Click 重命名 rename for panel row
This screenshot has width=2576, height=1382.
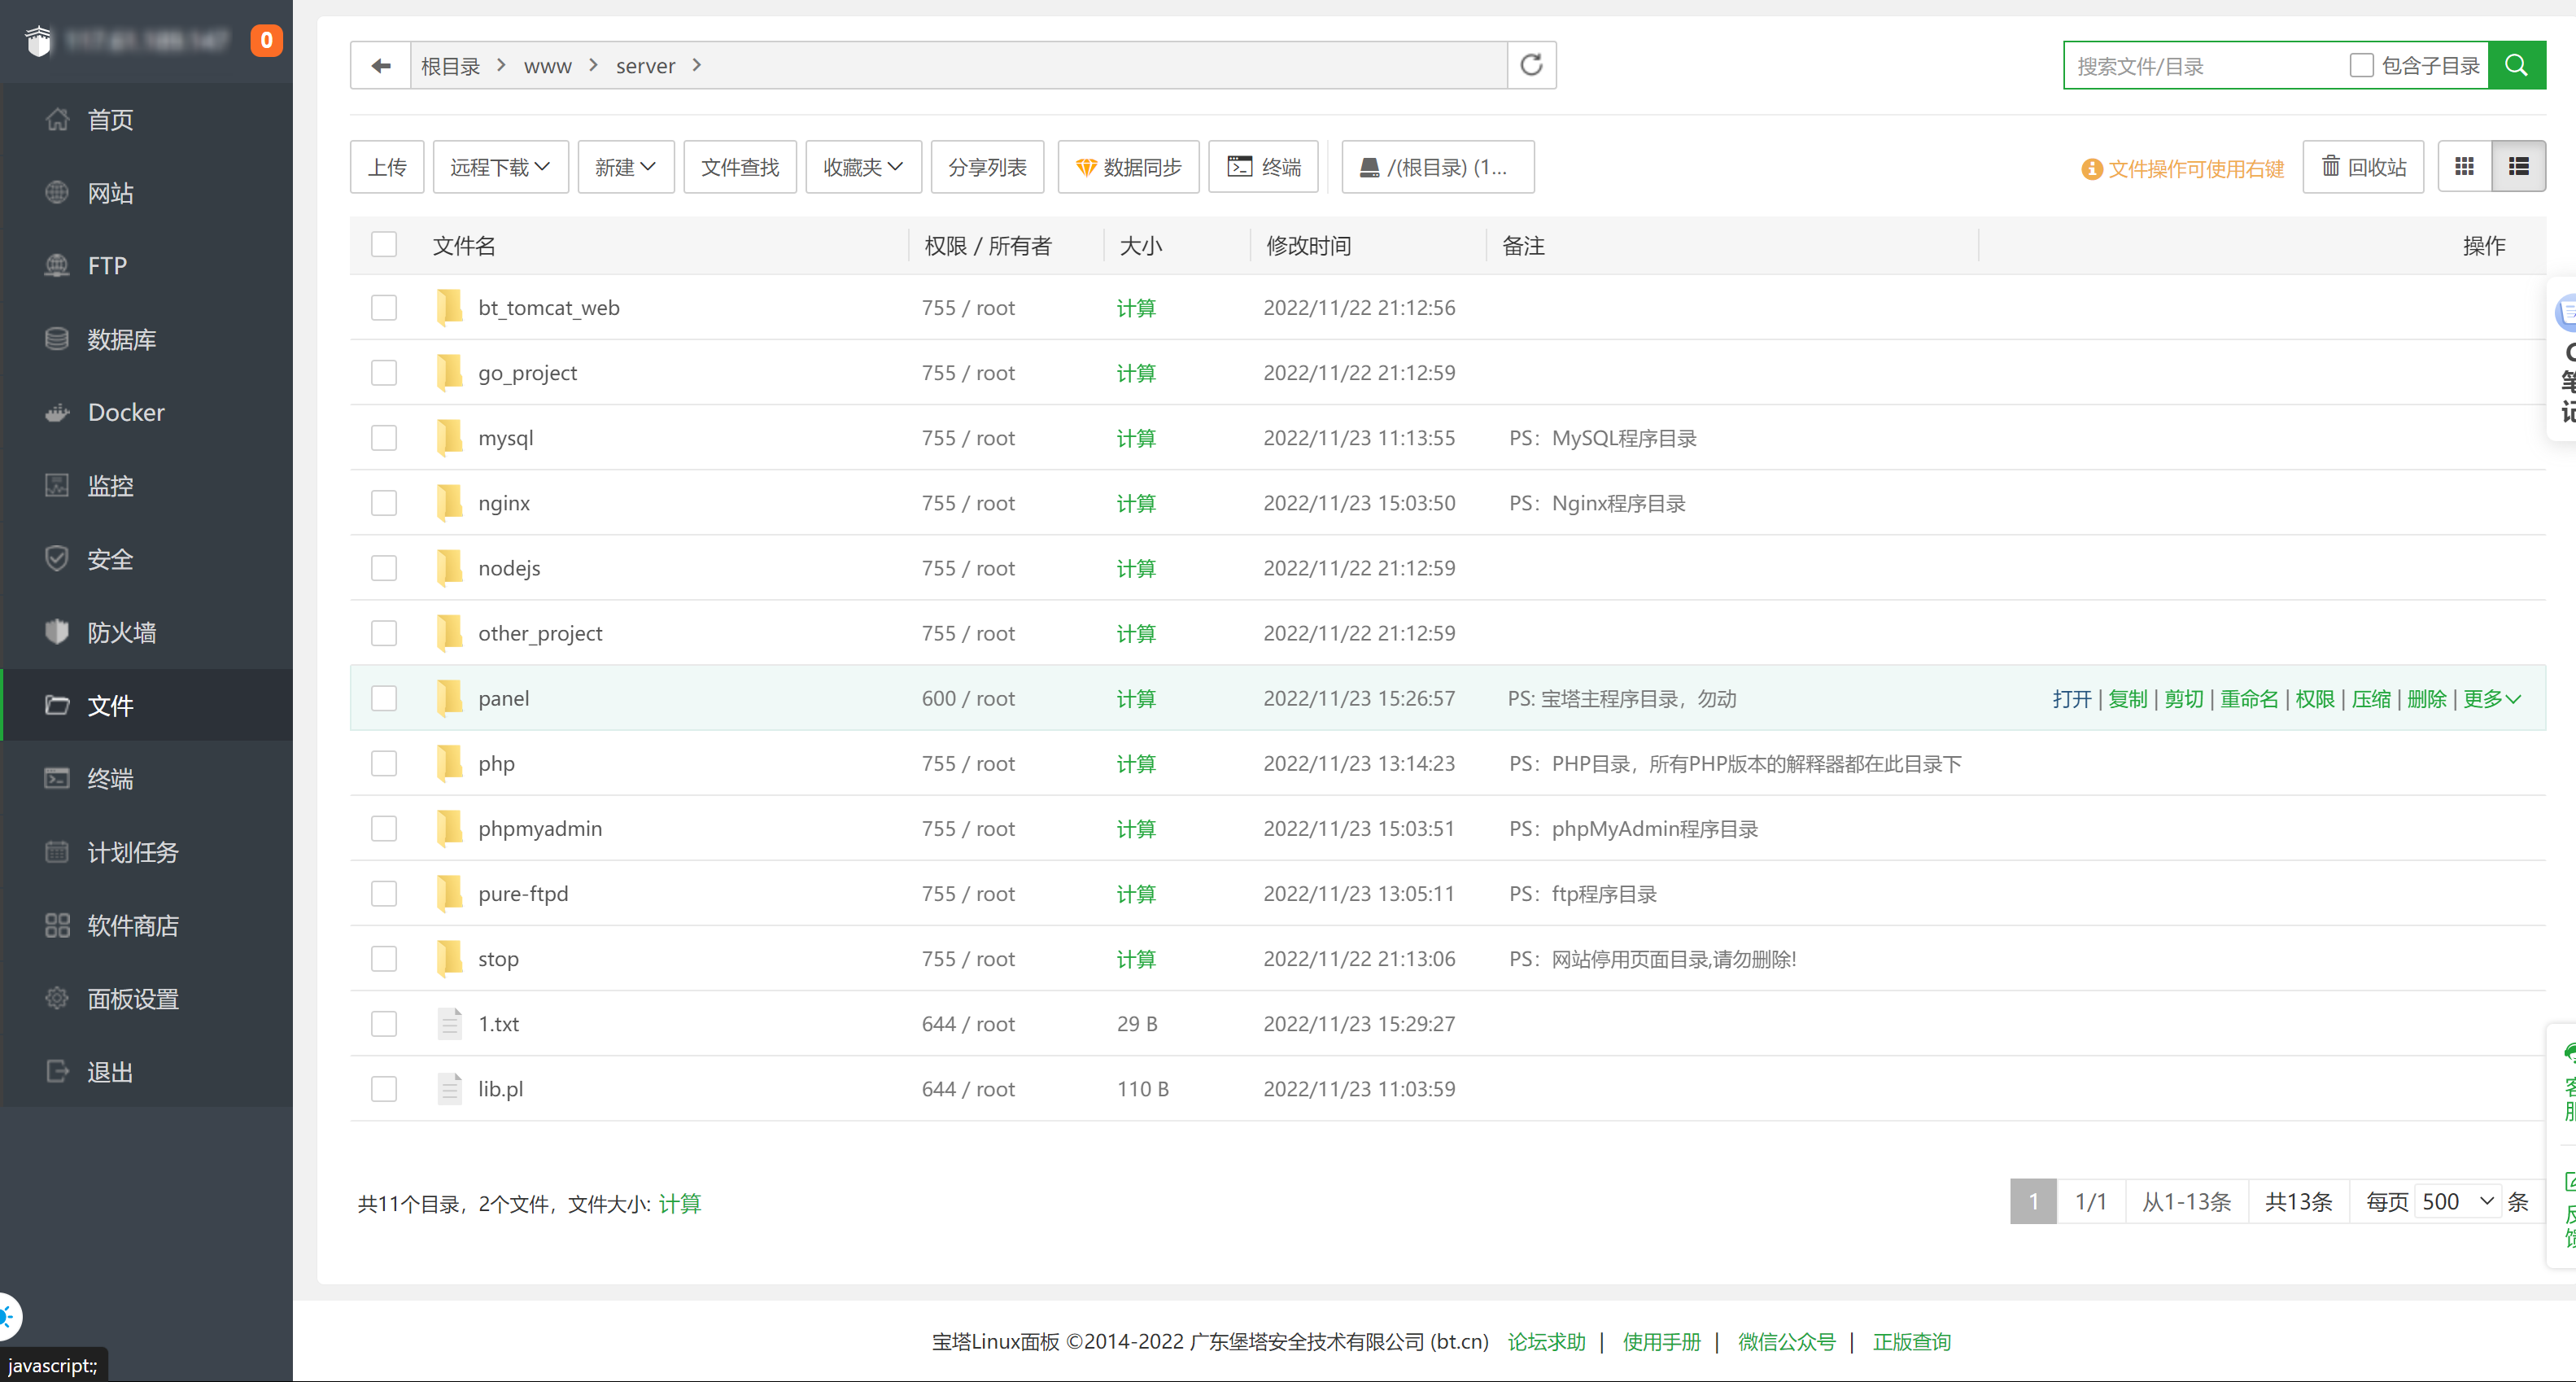[x=2250, y=699]
